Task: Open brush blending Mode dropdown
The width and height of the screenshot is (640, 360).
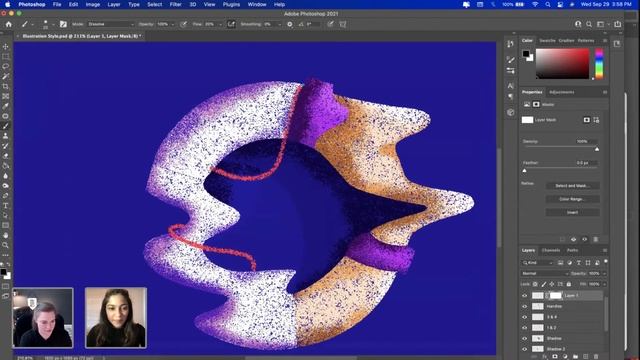Action: tap(111, 24)
